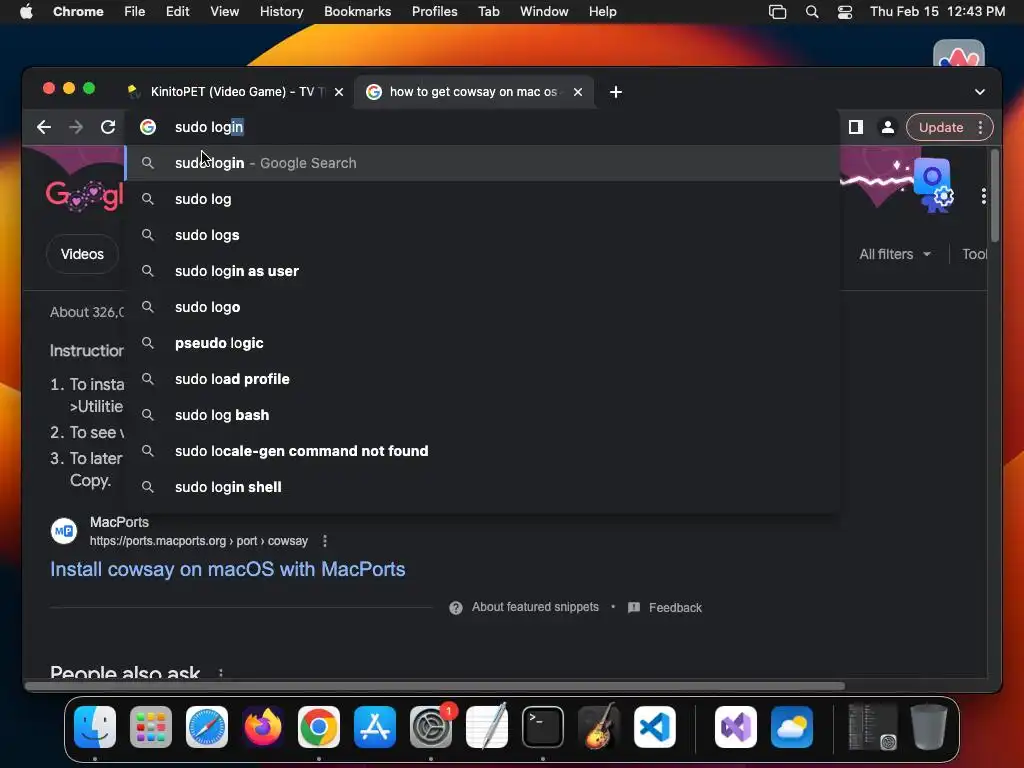Viewport: 1024px width, 768px height.
Task: Open a new tab with the plus button
Action: pos(615,92)
